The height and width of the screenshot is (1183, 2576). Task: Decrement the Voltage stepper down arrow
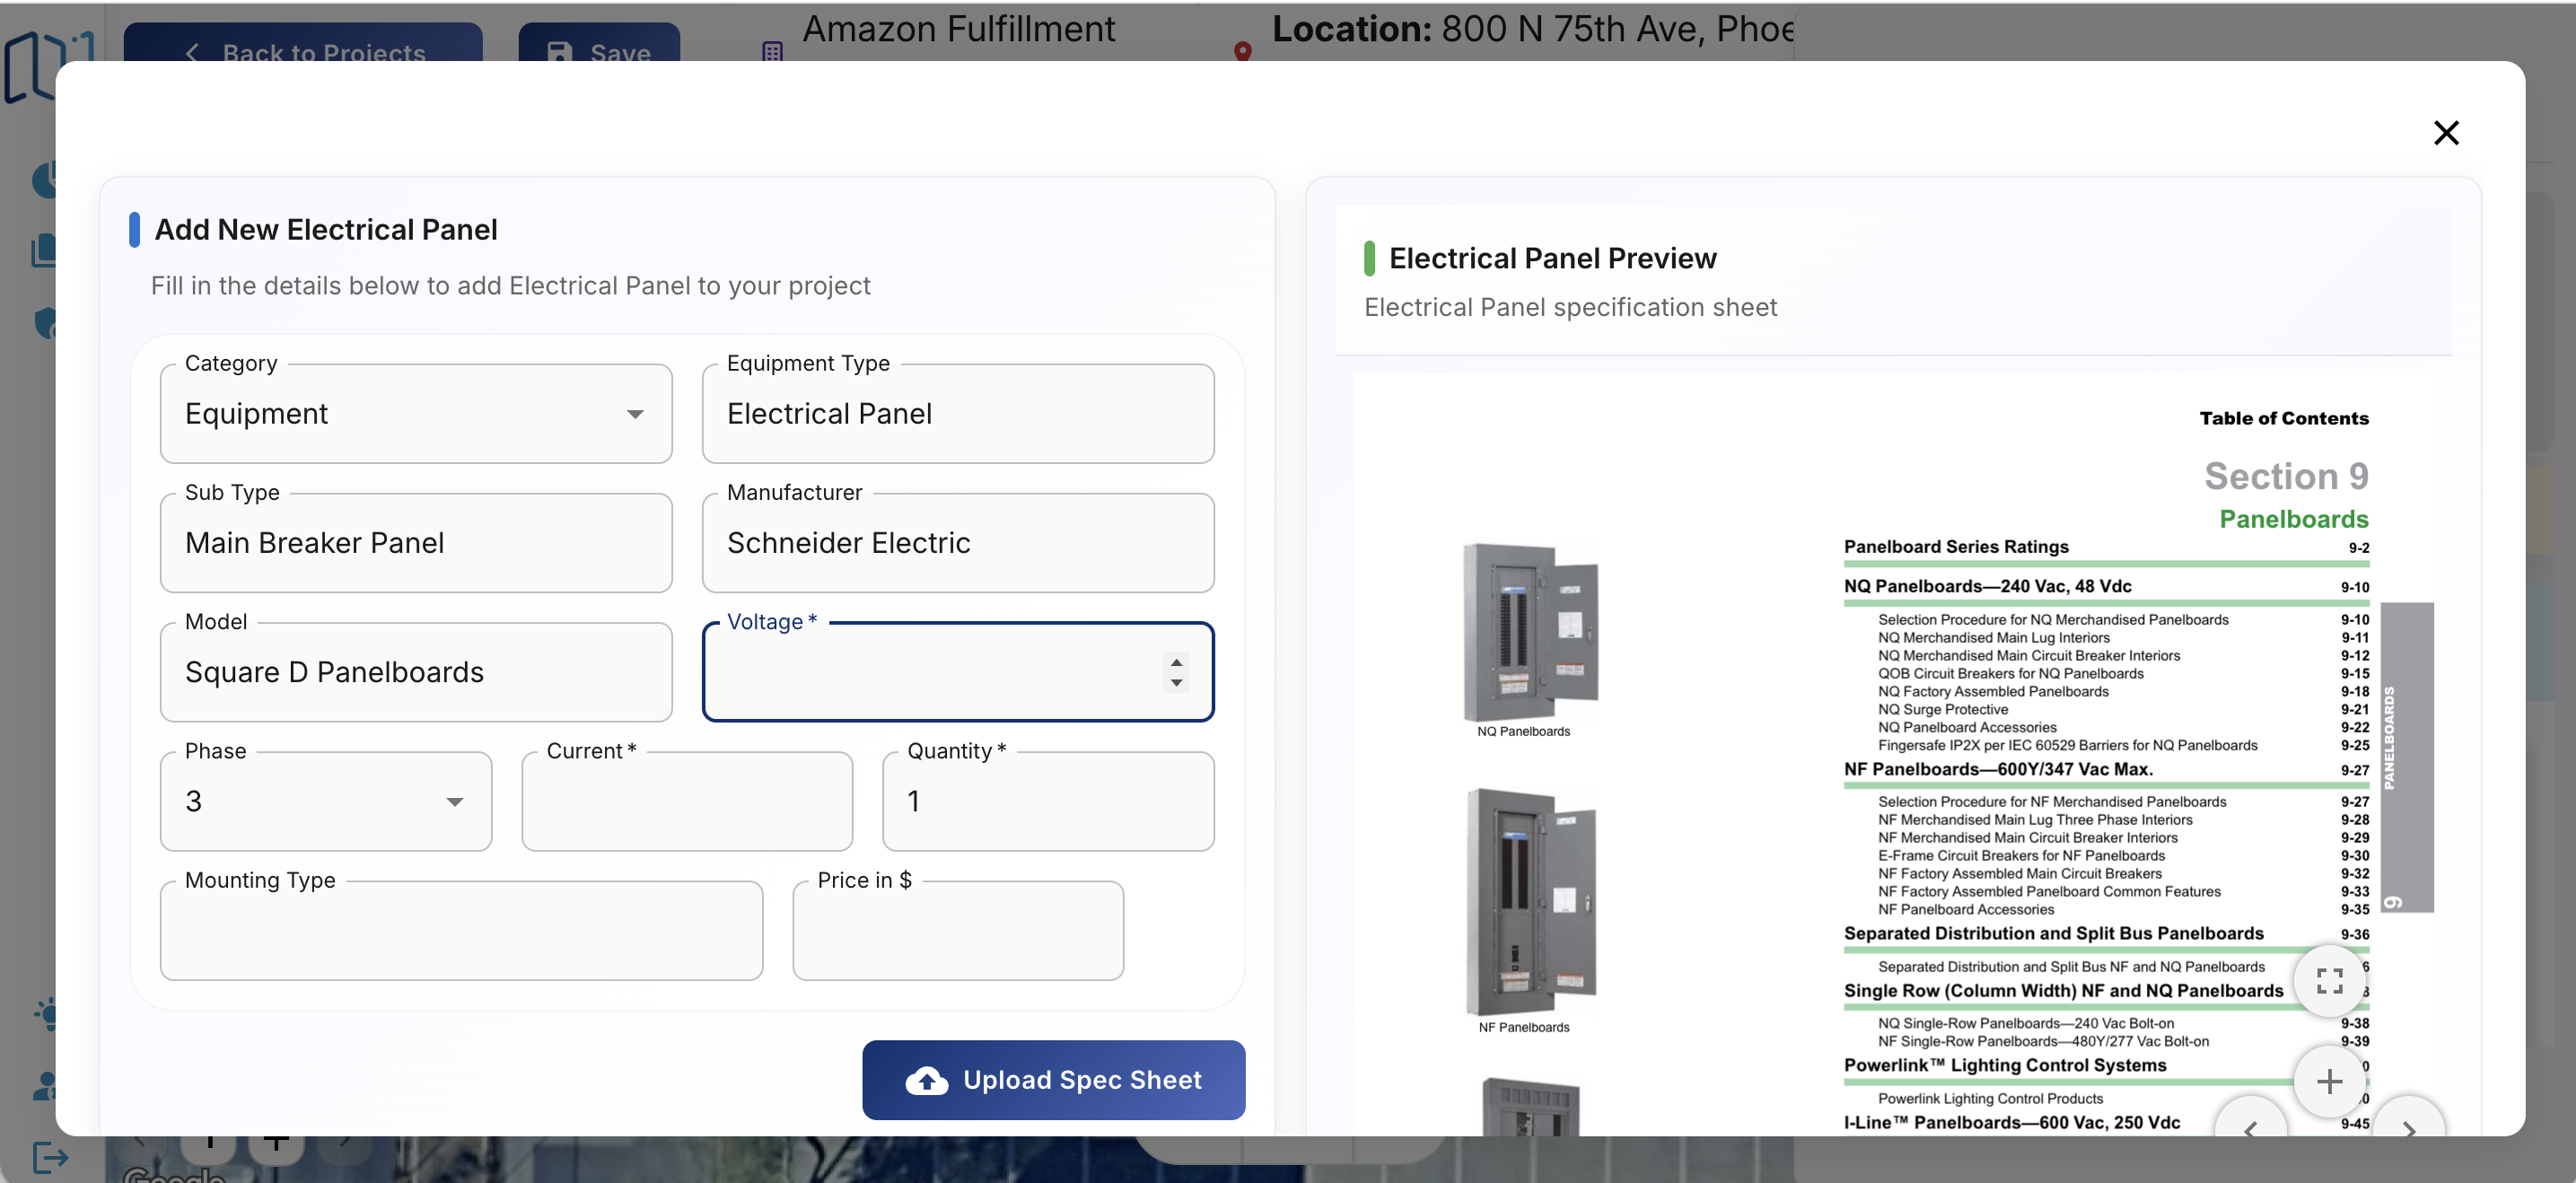coord(1176,683)
